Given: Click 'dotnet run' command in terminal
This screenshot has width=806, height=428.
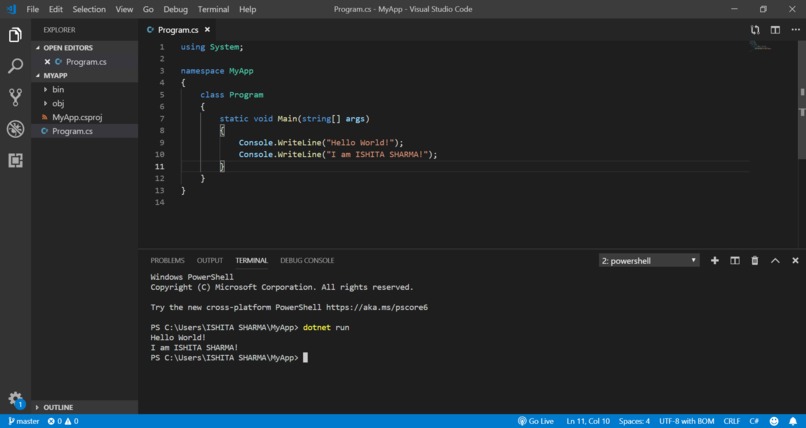Looking at the screenshot, I should [326, 327].
